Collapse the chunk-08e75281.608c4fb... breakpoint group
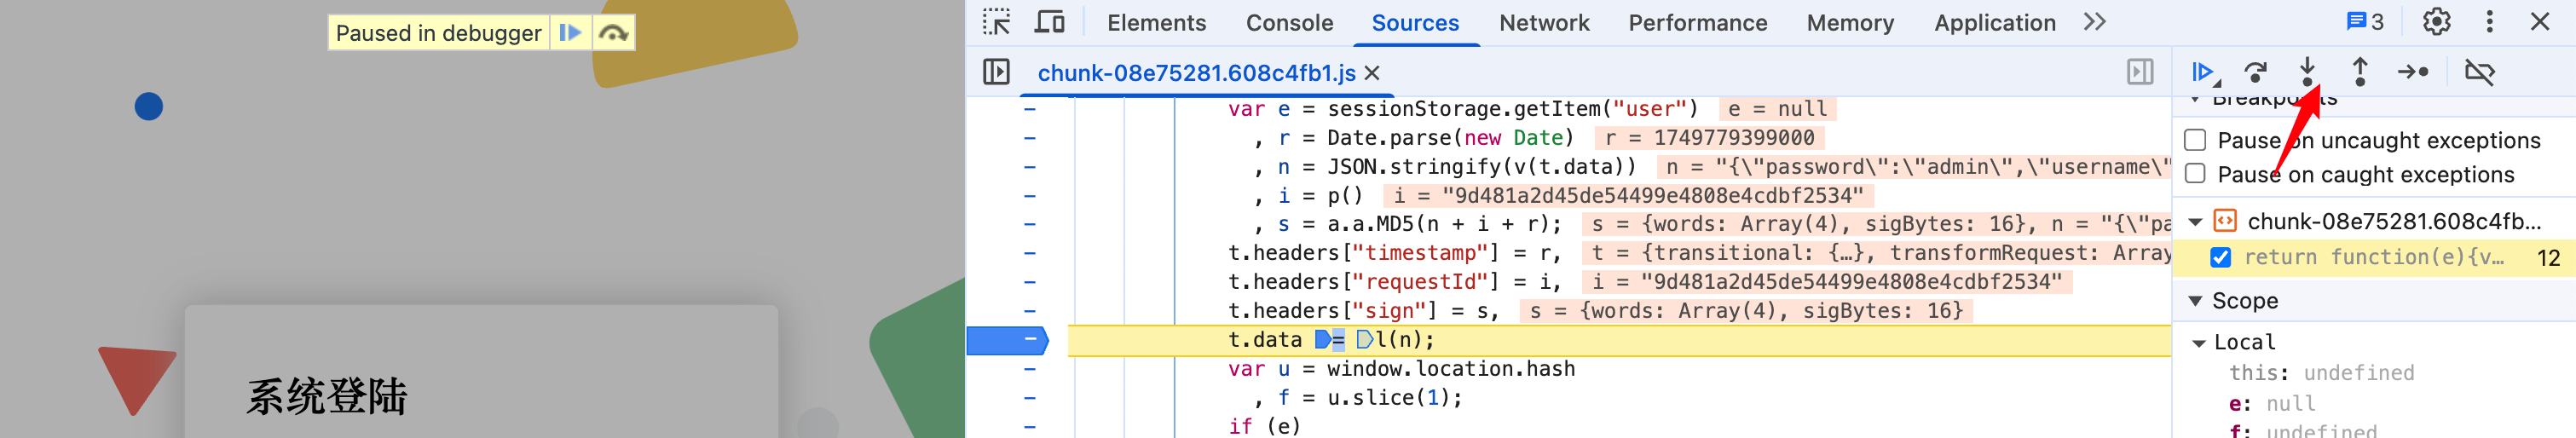This screenshot has height=438, width=2576. 2195,222
